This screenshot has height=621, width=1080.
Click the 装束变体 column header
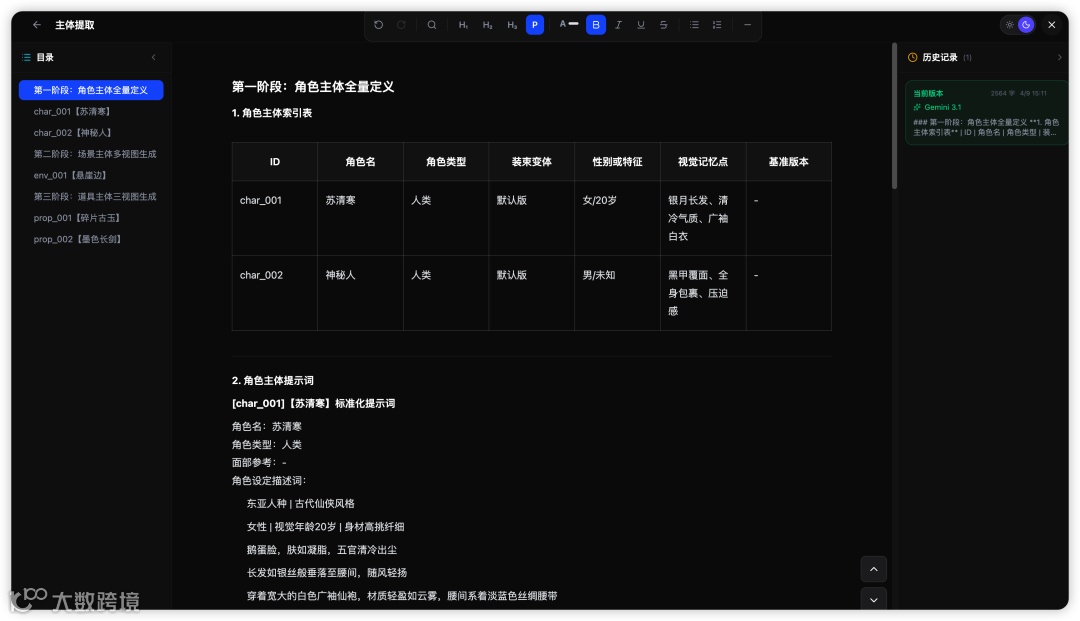coord(532,162)
